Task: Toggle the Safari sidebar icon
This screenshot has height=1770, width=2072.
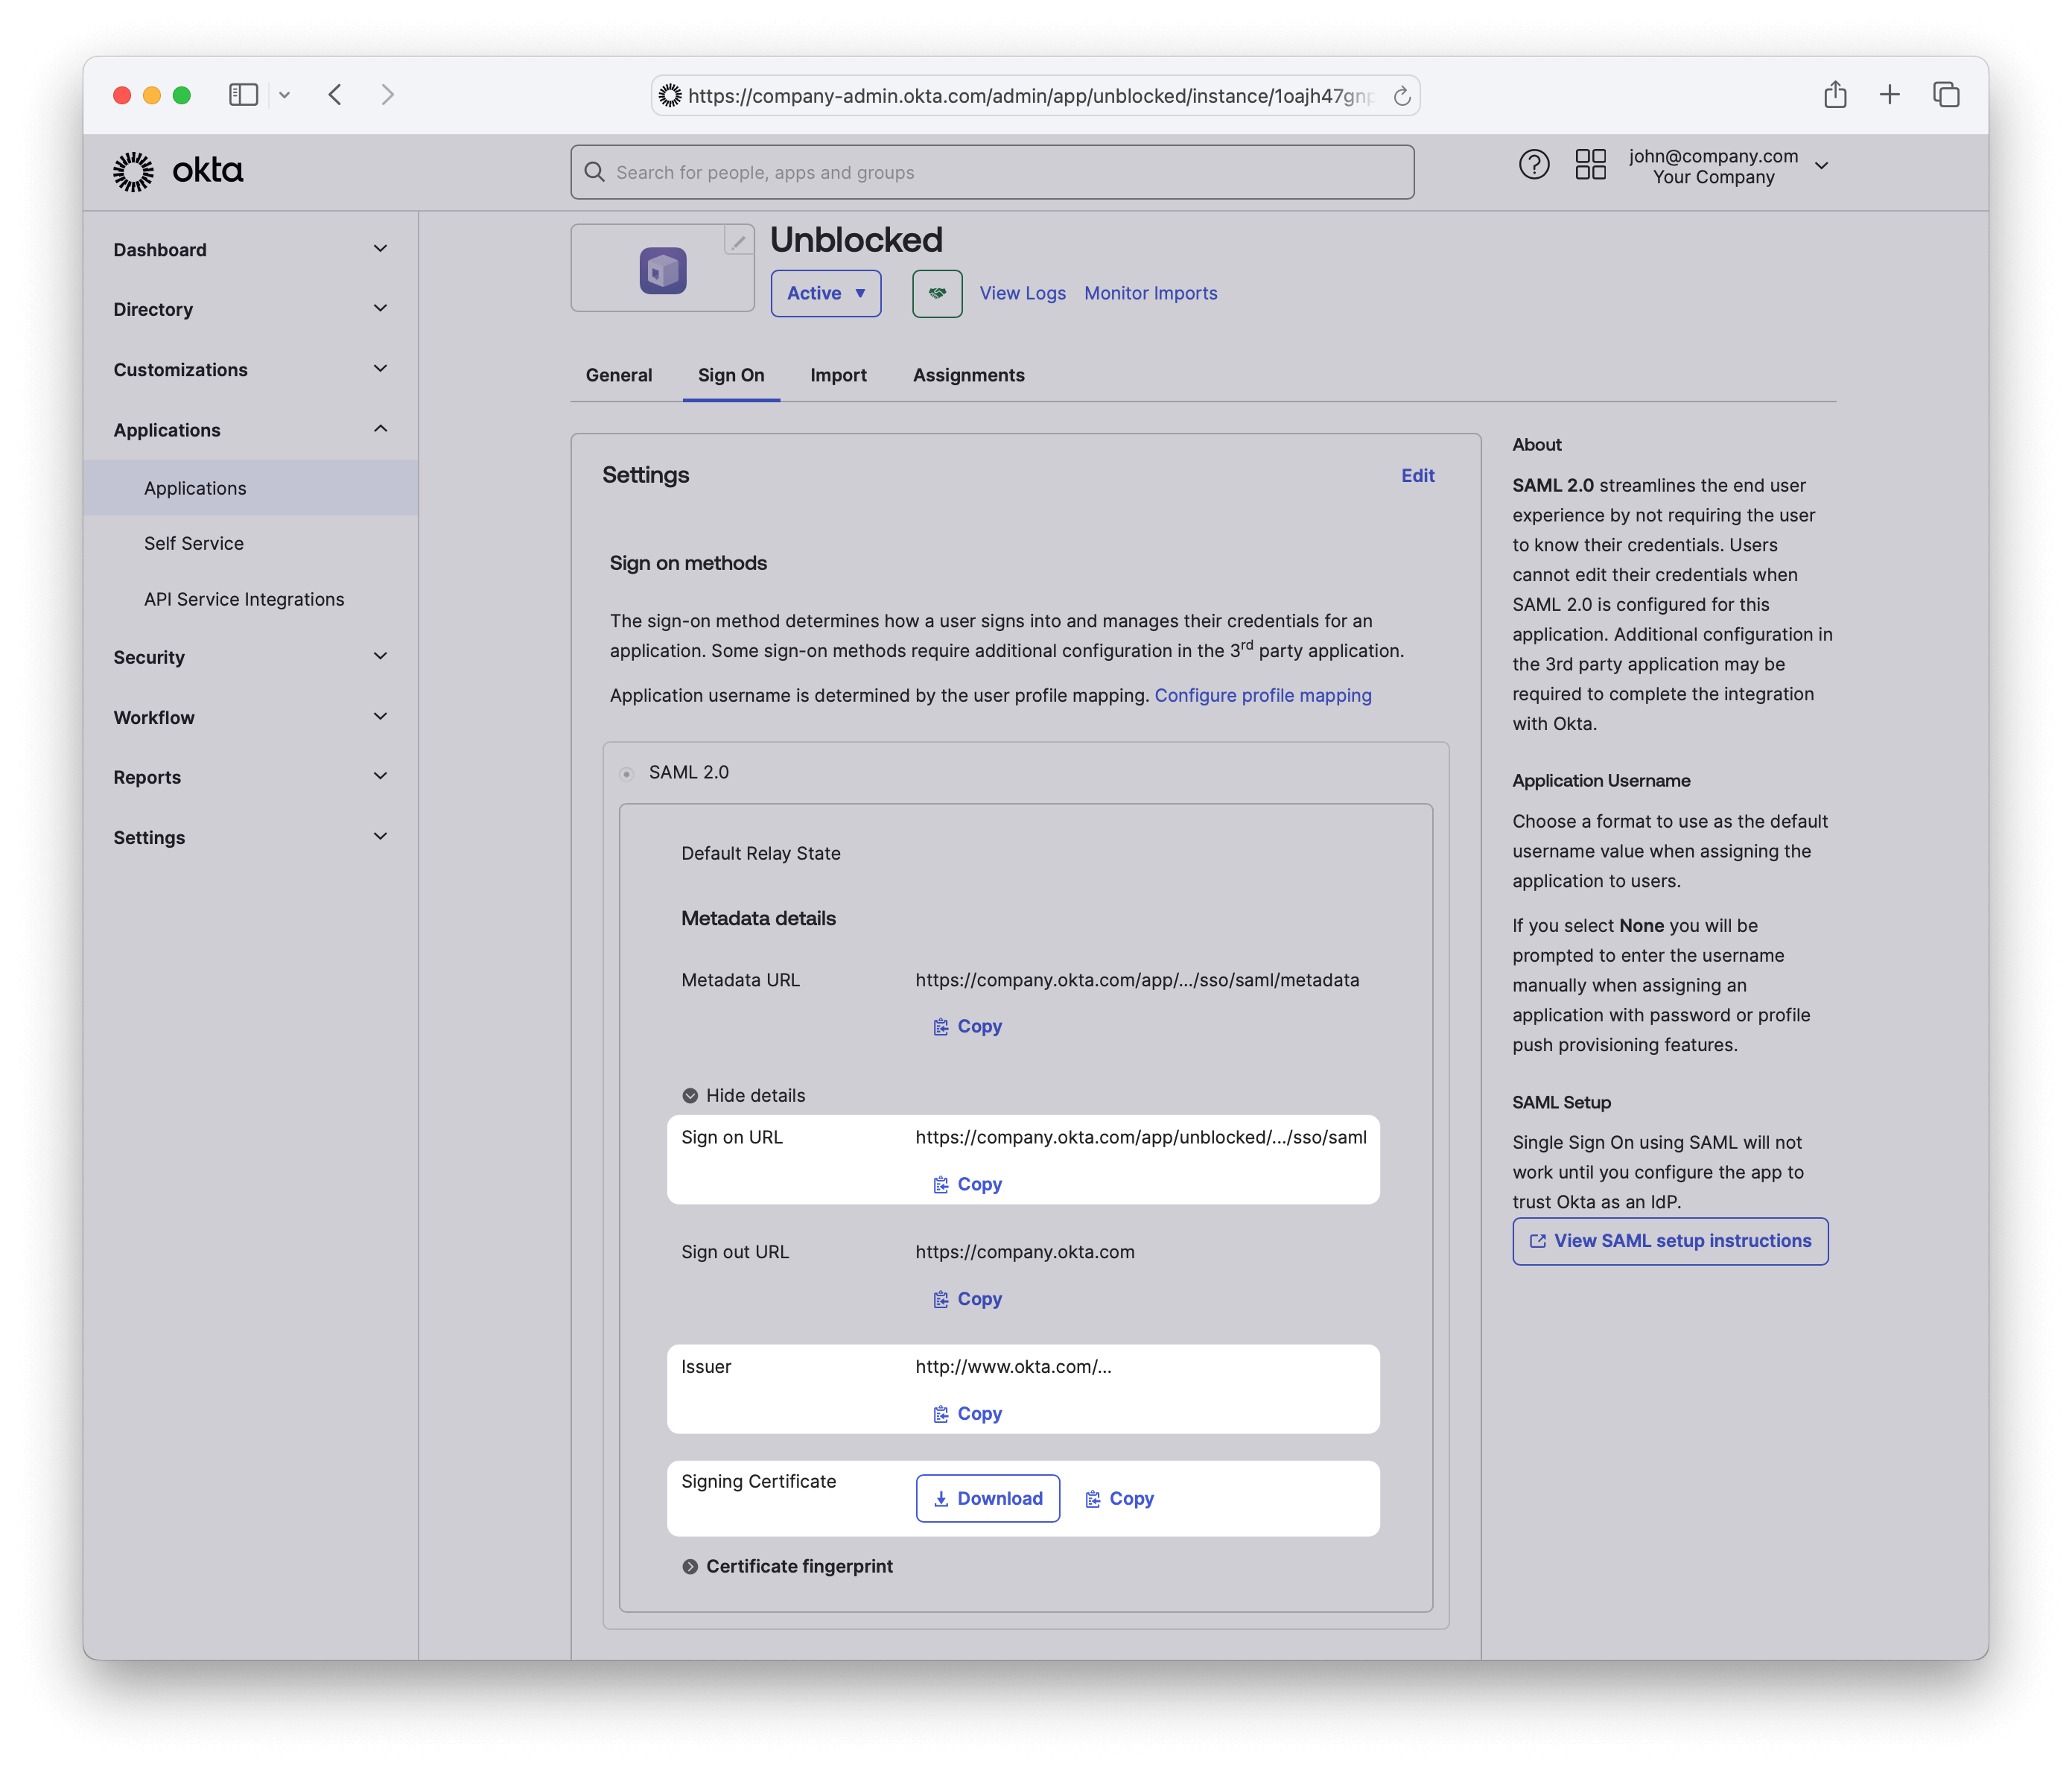Action: tap(243, 95)
